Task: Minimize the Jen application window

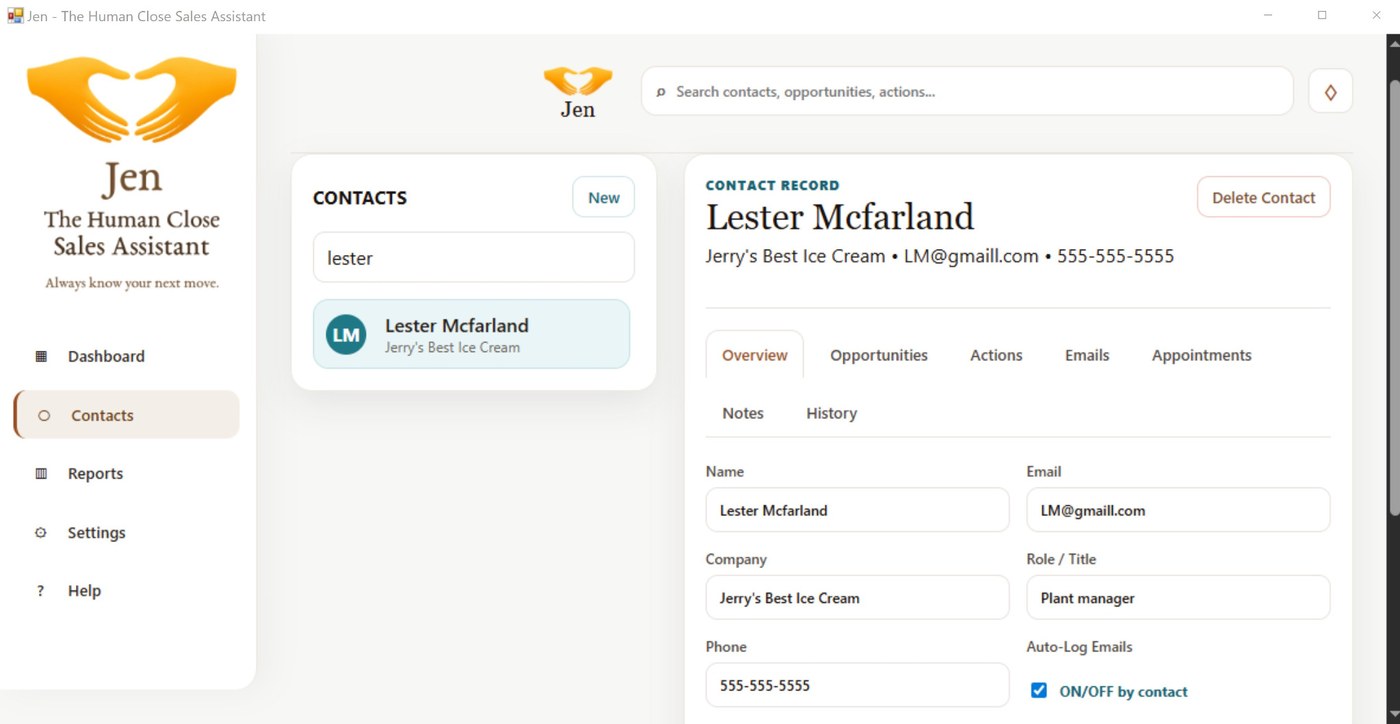Action: (x=1268, y=16)
